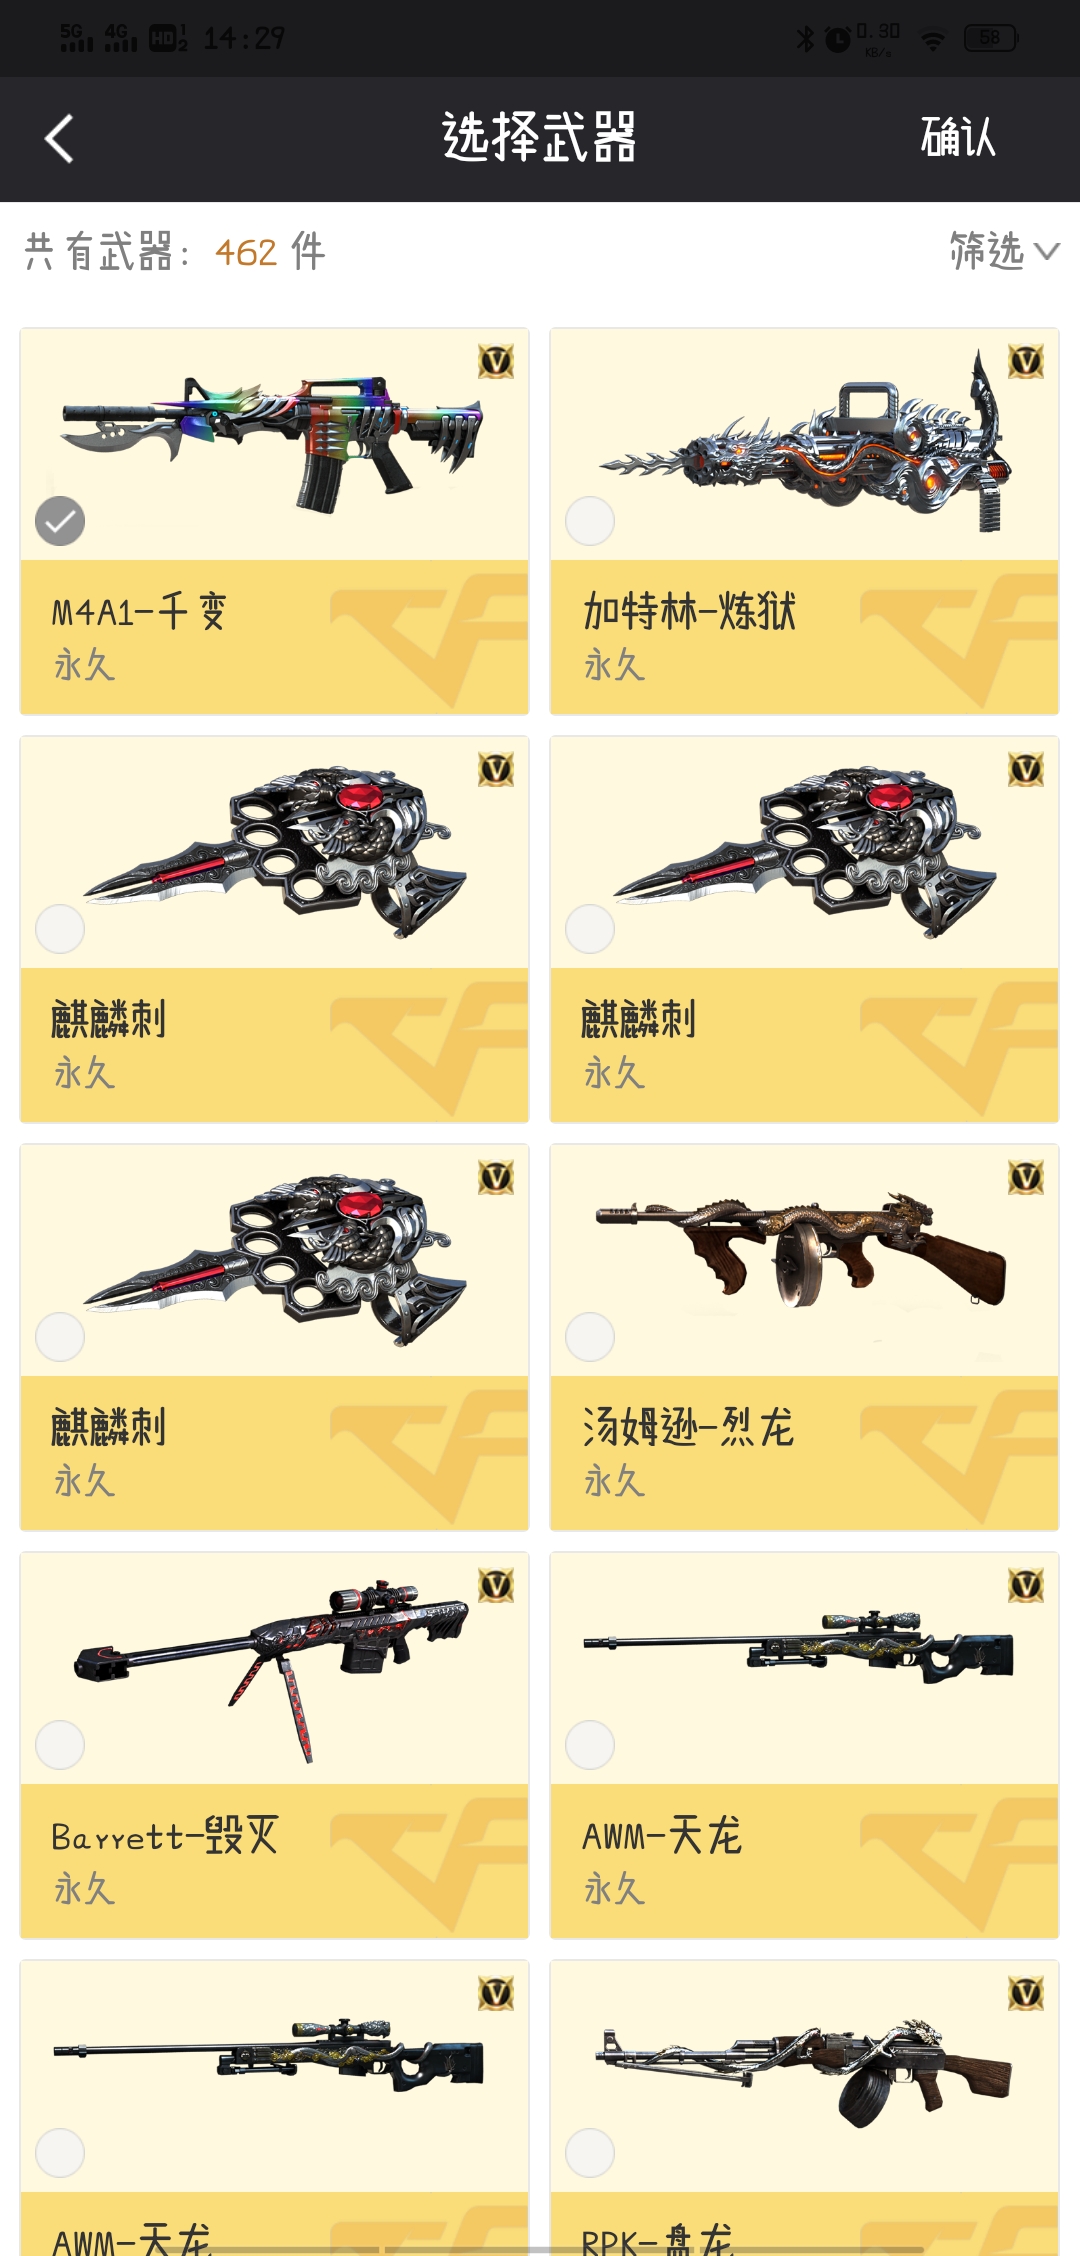
Task: Click the 462 件 weapon count text
Action: 270,252
